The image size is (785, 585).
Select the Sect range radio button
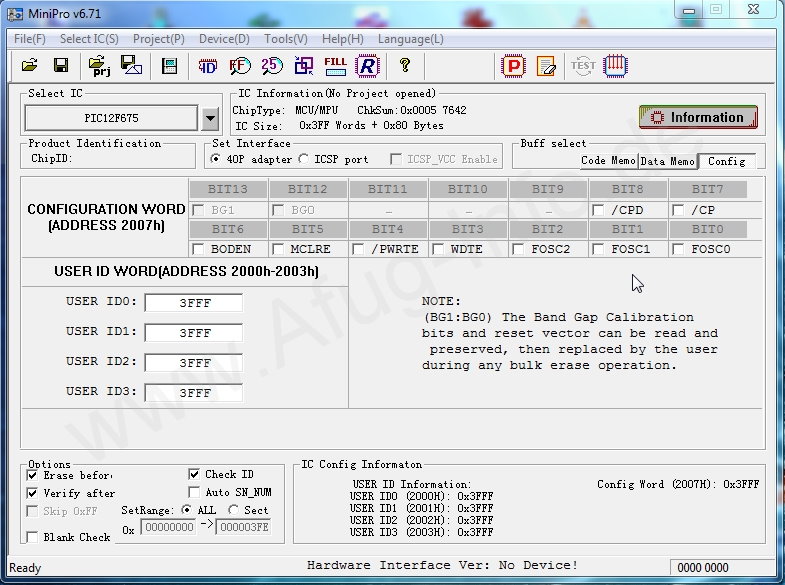(x=233, y=510)
